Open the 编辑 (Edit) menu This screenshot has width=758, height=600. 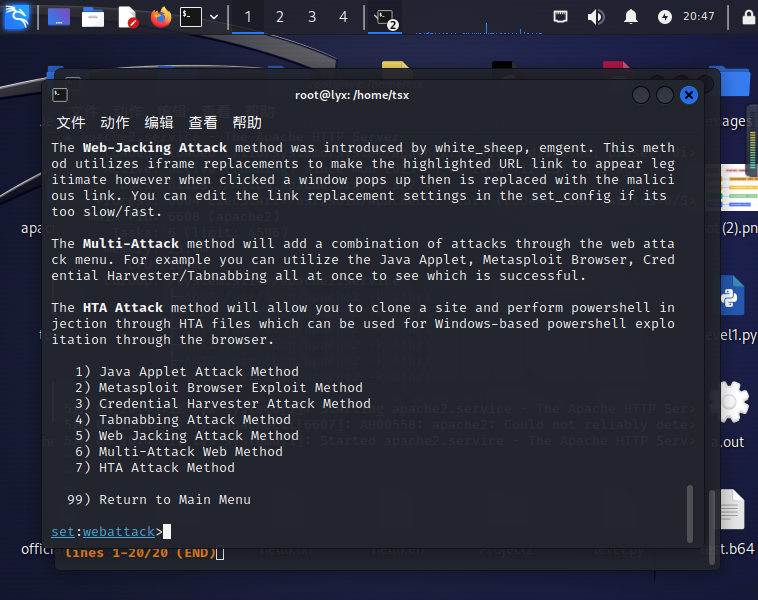(159, 123)
